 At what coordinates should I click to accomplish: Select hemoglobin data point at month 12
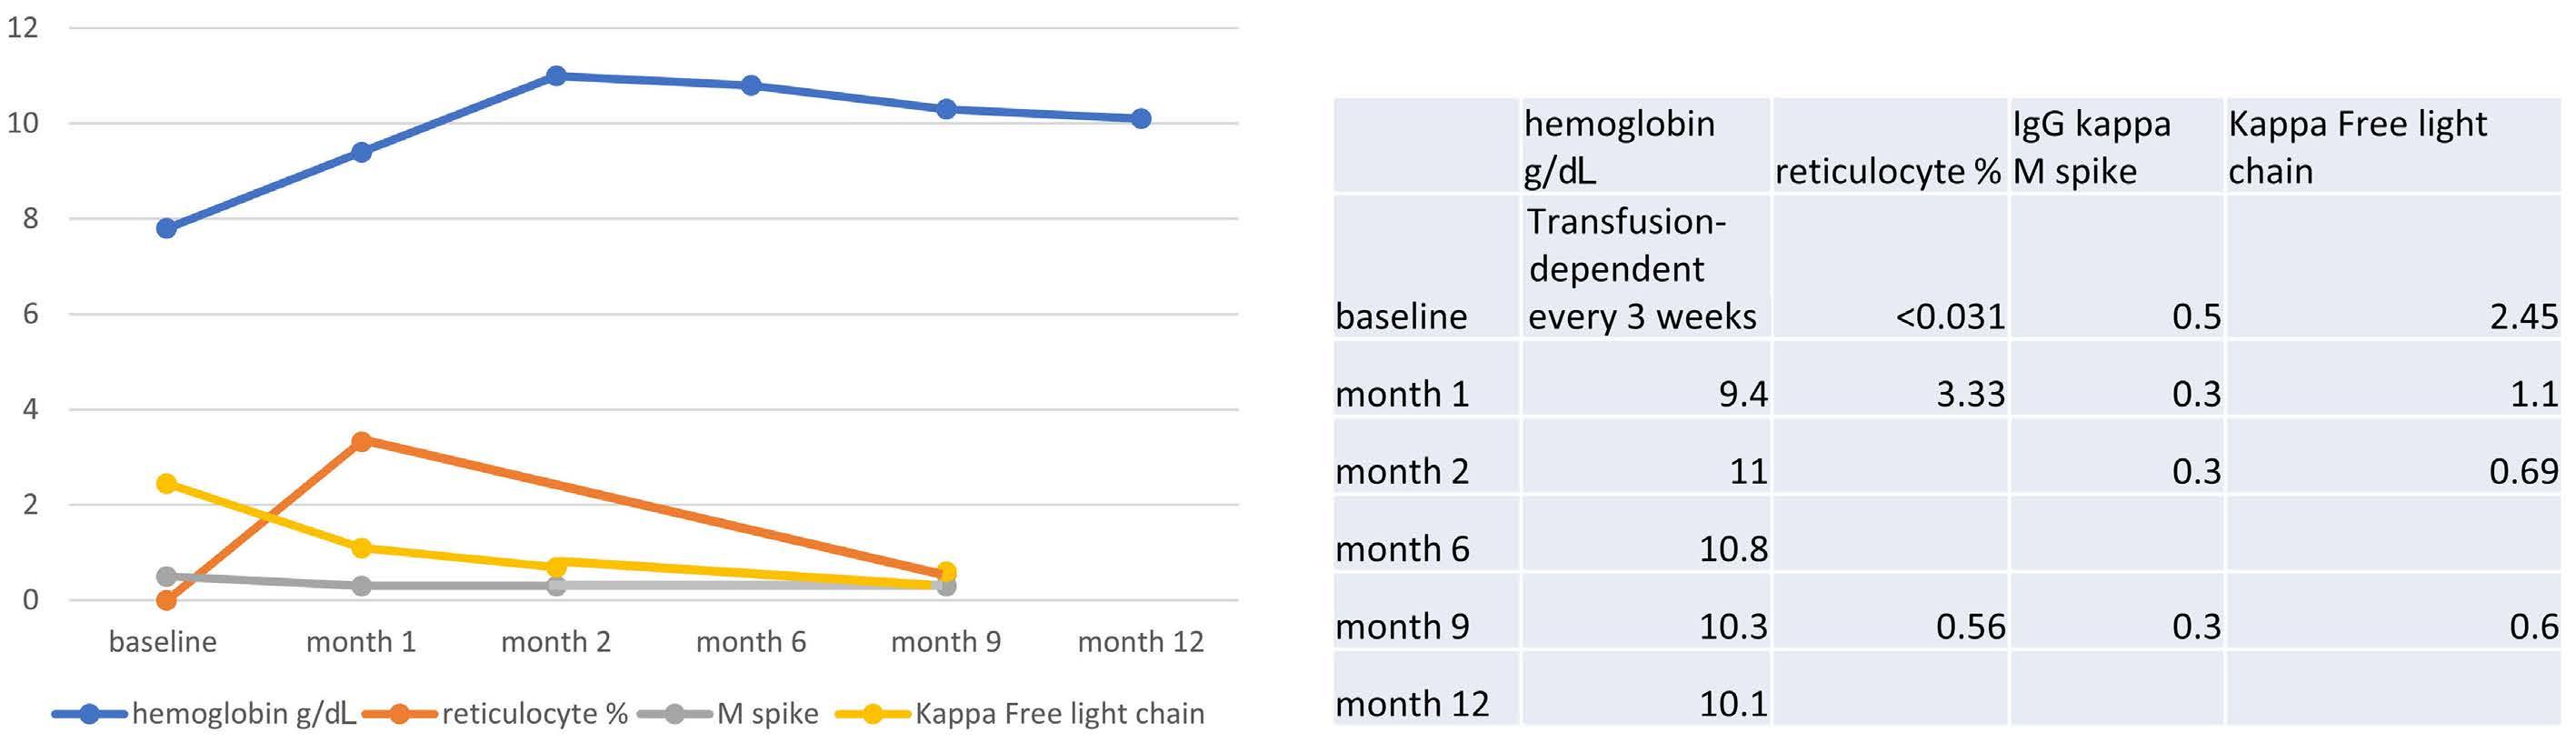1141,119
